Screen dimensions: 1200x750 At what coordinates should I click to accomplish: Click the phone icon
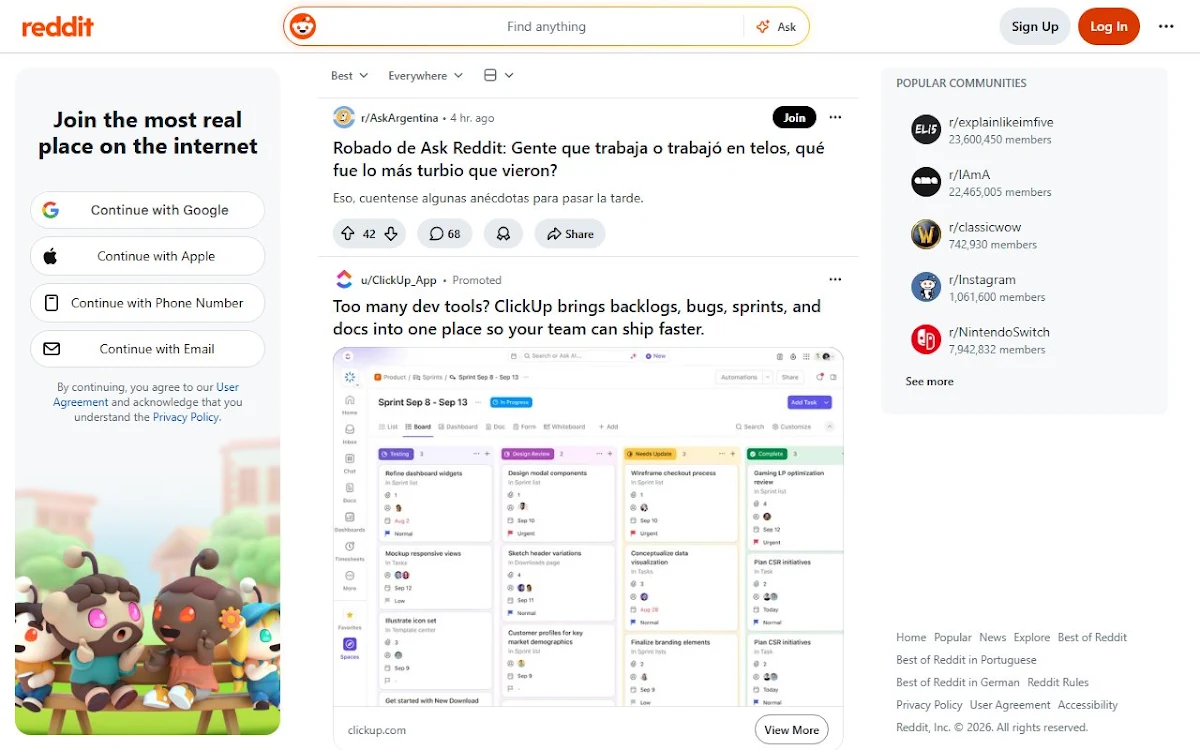[x=52, y=303]
